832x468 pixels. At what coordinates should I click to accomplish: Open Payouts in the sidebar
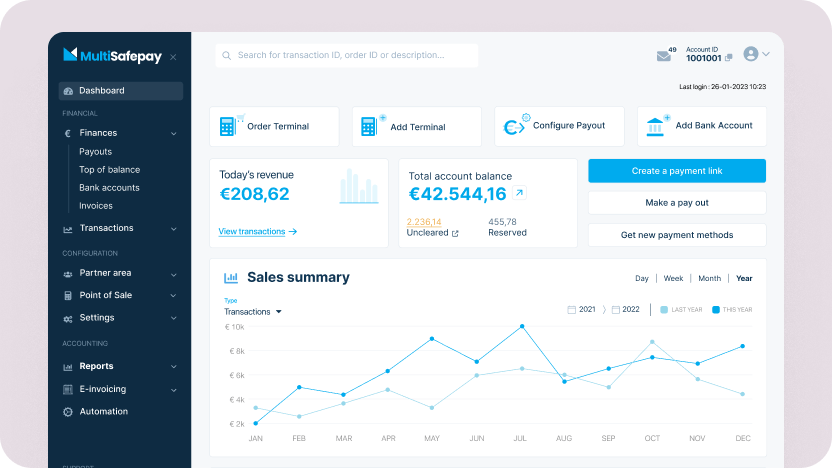click(x=96, y=152)
